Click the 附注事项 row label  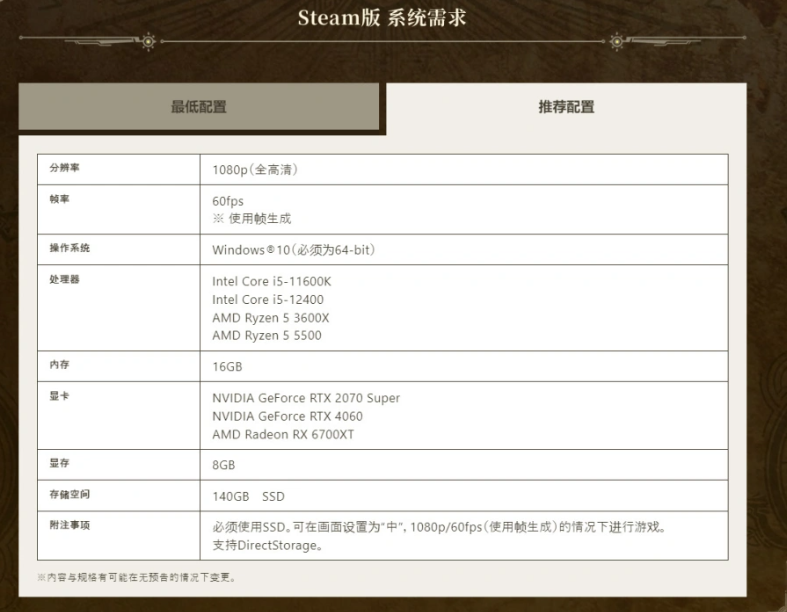[69, 525]
